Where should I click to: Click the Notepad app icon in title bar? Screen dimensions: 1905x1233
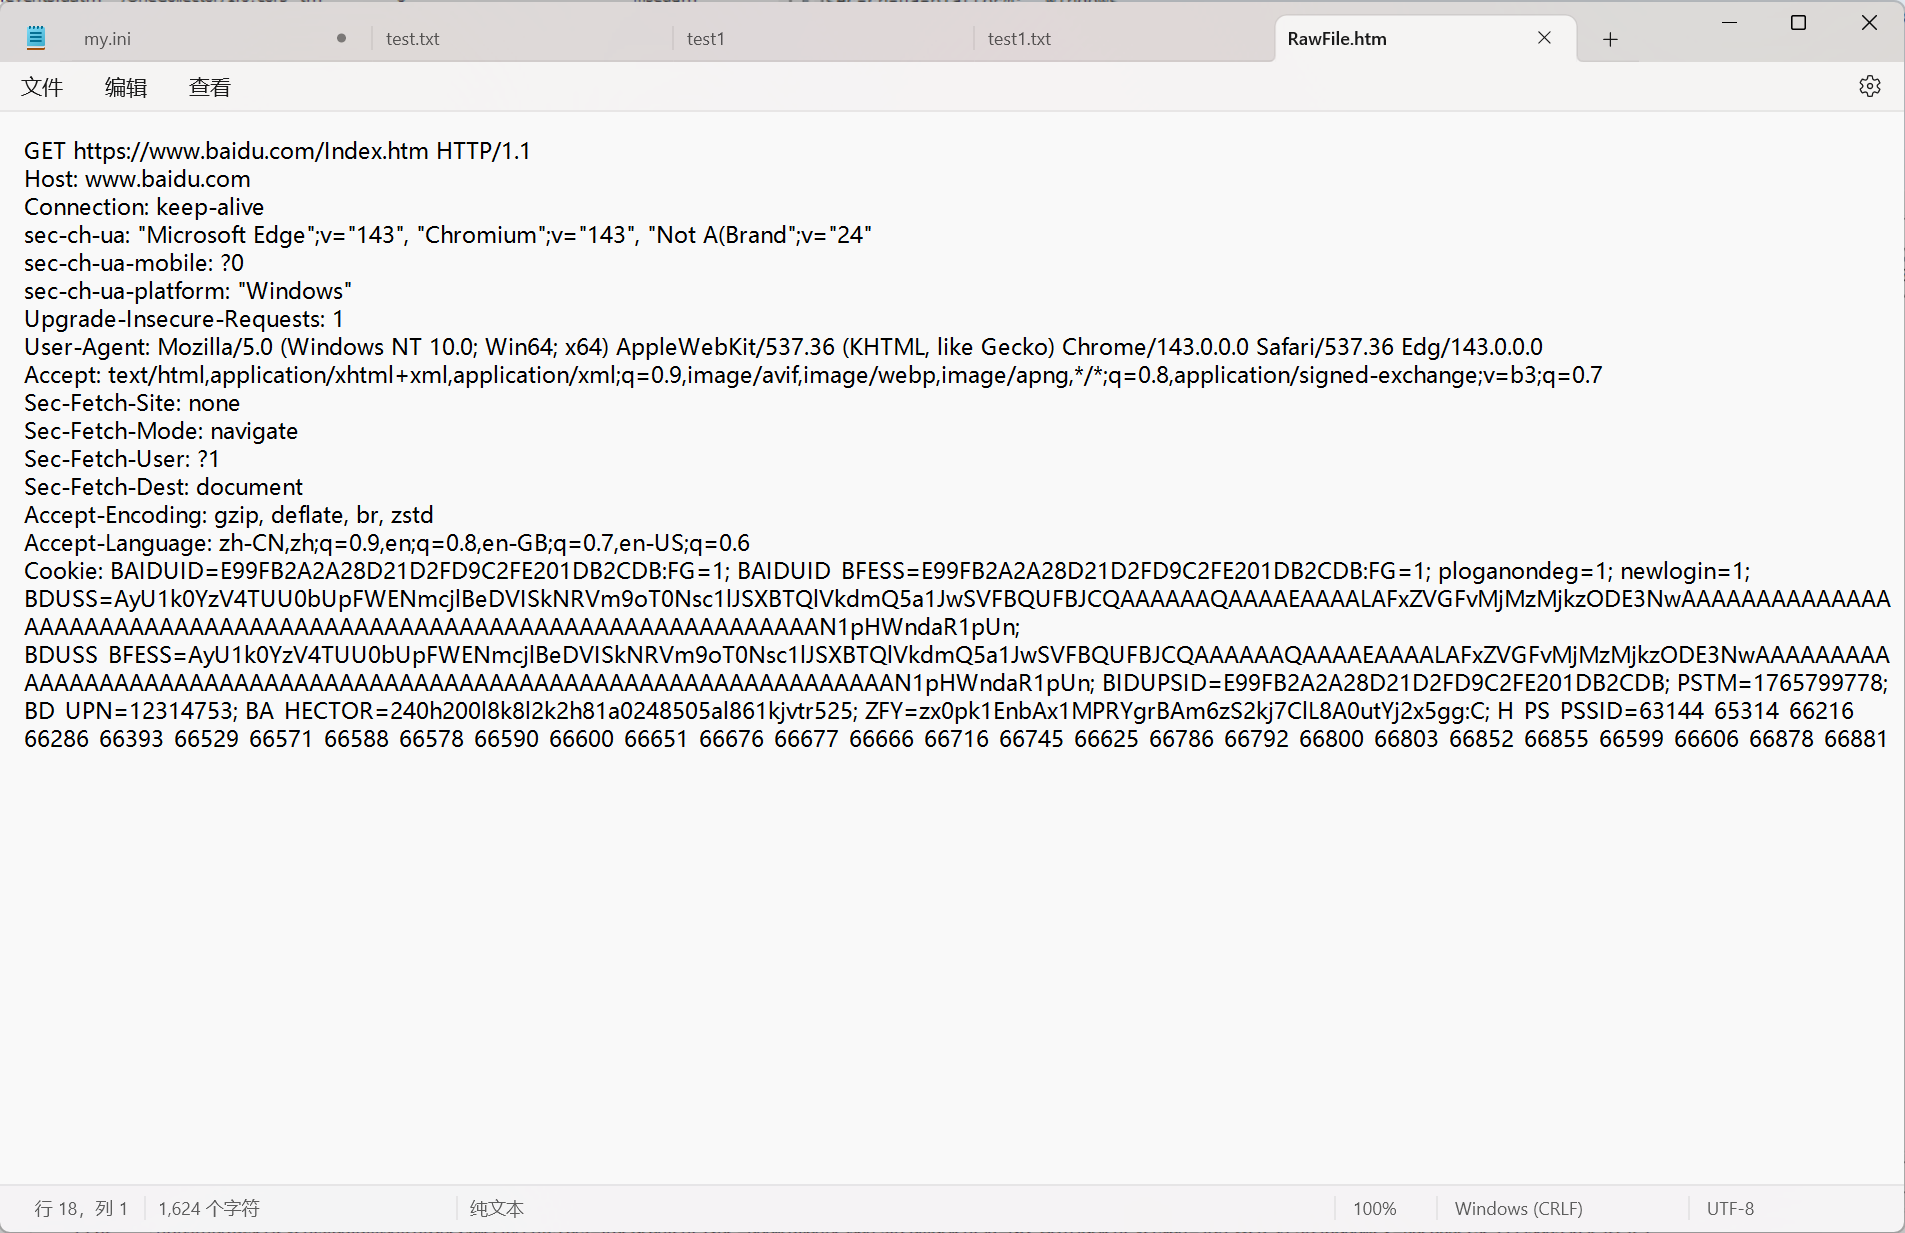coord(36,39)
